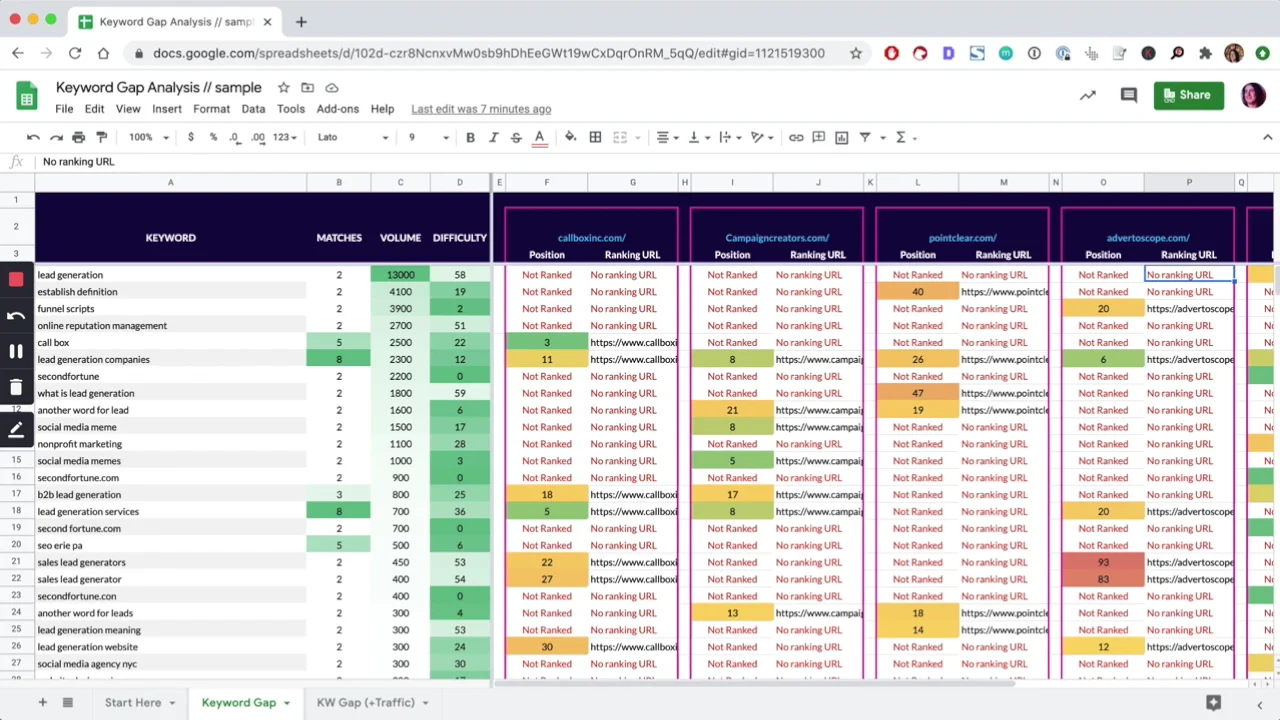1280x720 pixels.
Task: Decrease decimal places
Action: pos(234,137)
